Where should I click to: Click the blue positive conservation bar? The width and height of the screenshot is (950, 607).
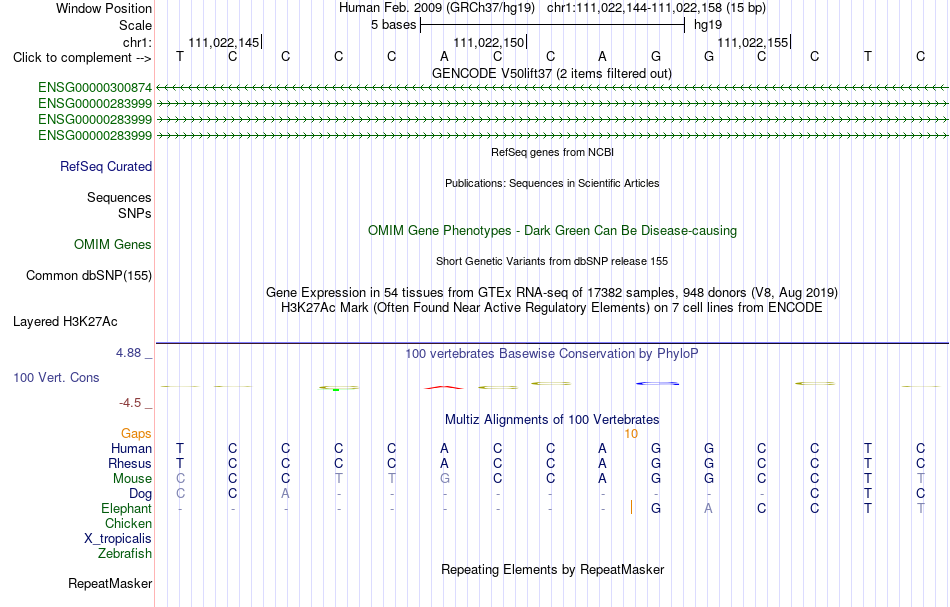[657, 383]
